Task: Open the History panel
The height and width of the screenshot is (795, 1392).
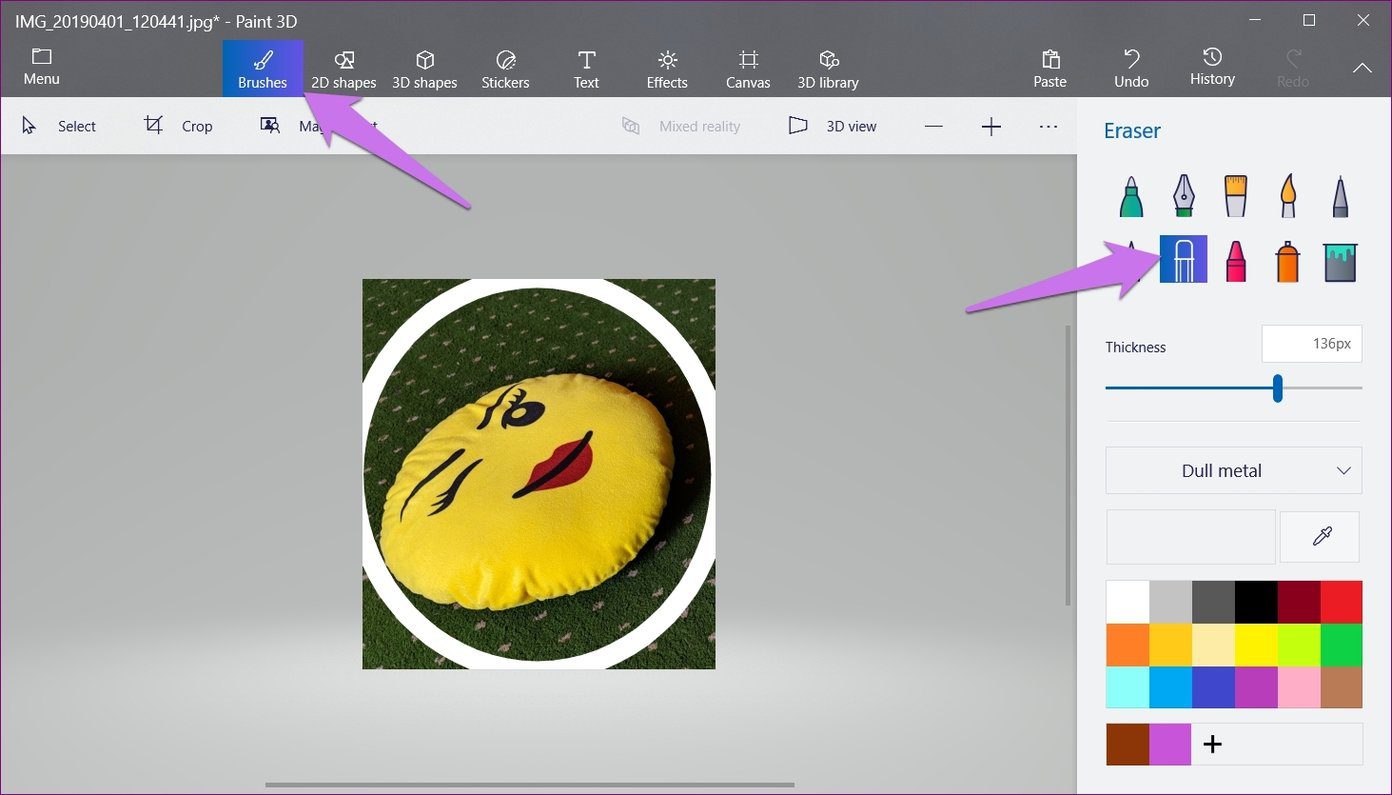Action: 1212,67
